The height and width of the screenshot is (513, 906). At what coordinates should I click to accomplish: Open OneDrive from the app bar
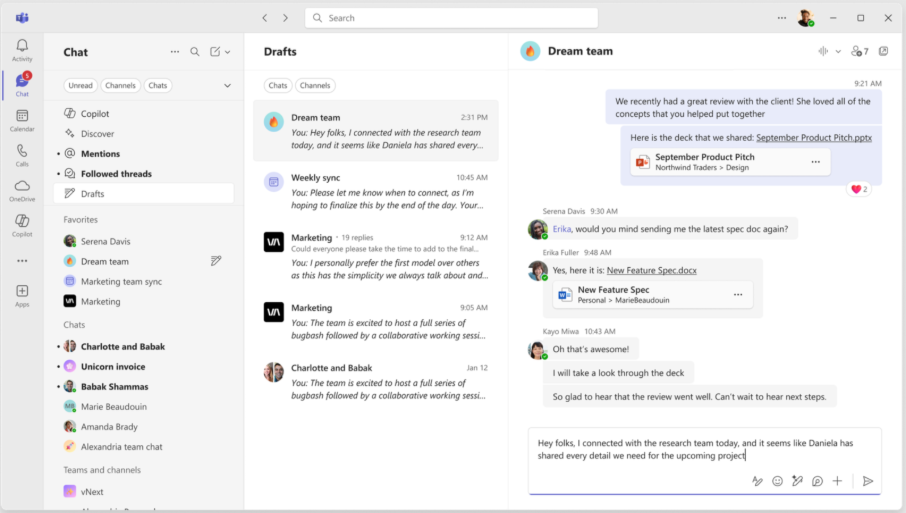22,190
